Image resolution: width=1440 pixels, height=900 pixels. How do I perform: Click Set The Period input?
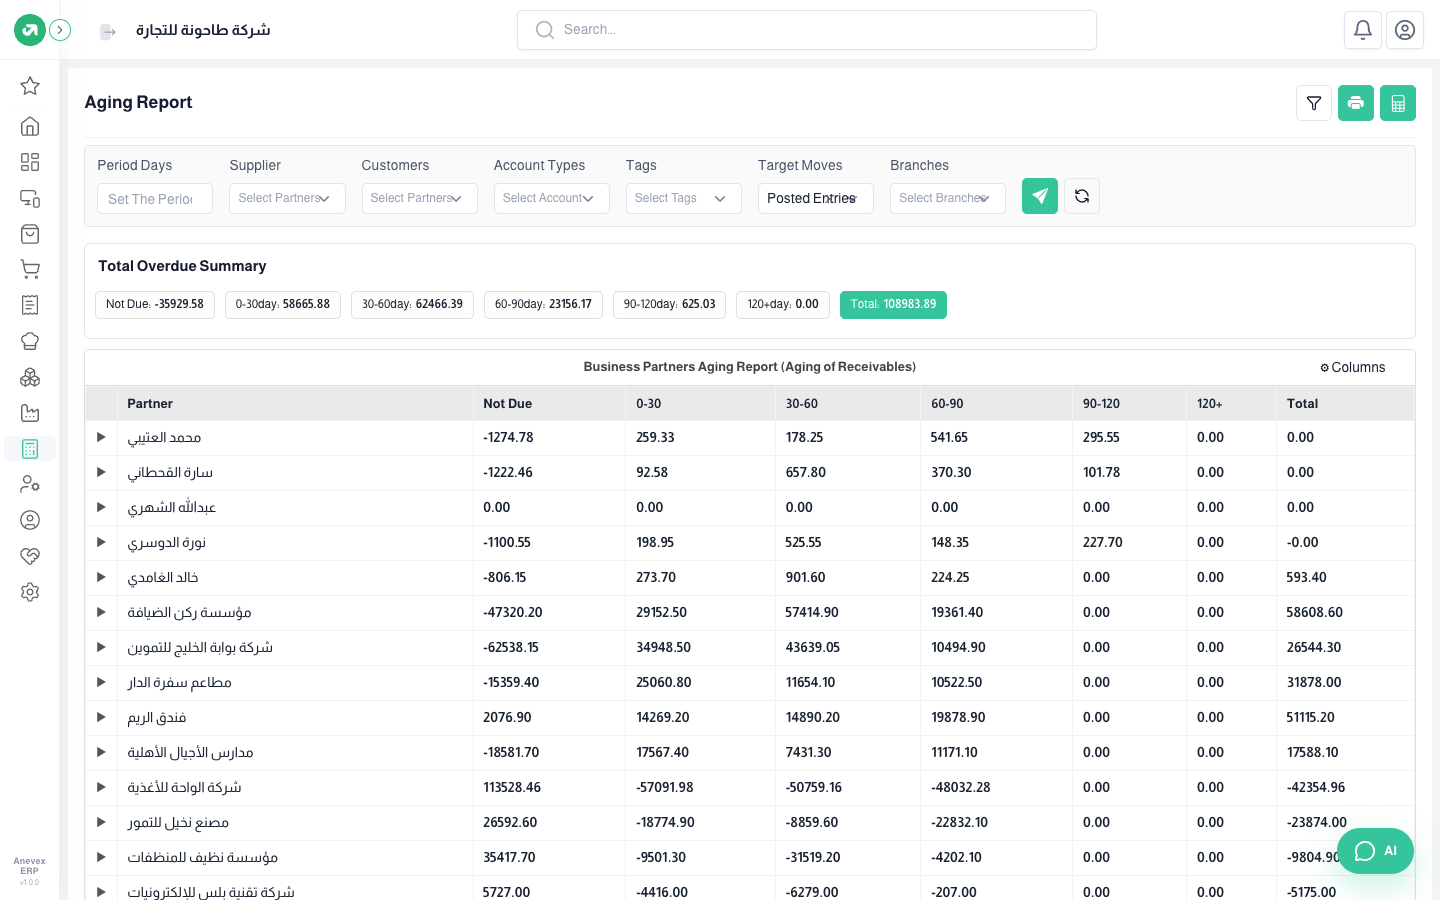point(155,198)
